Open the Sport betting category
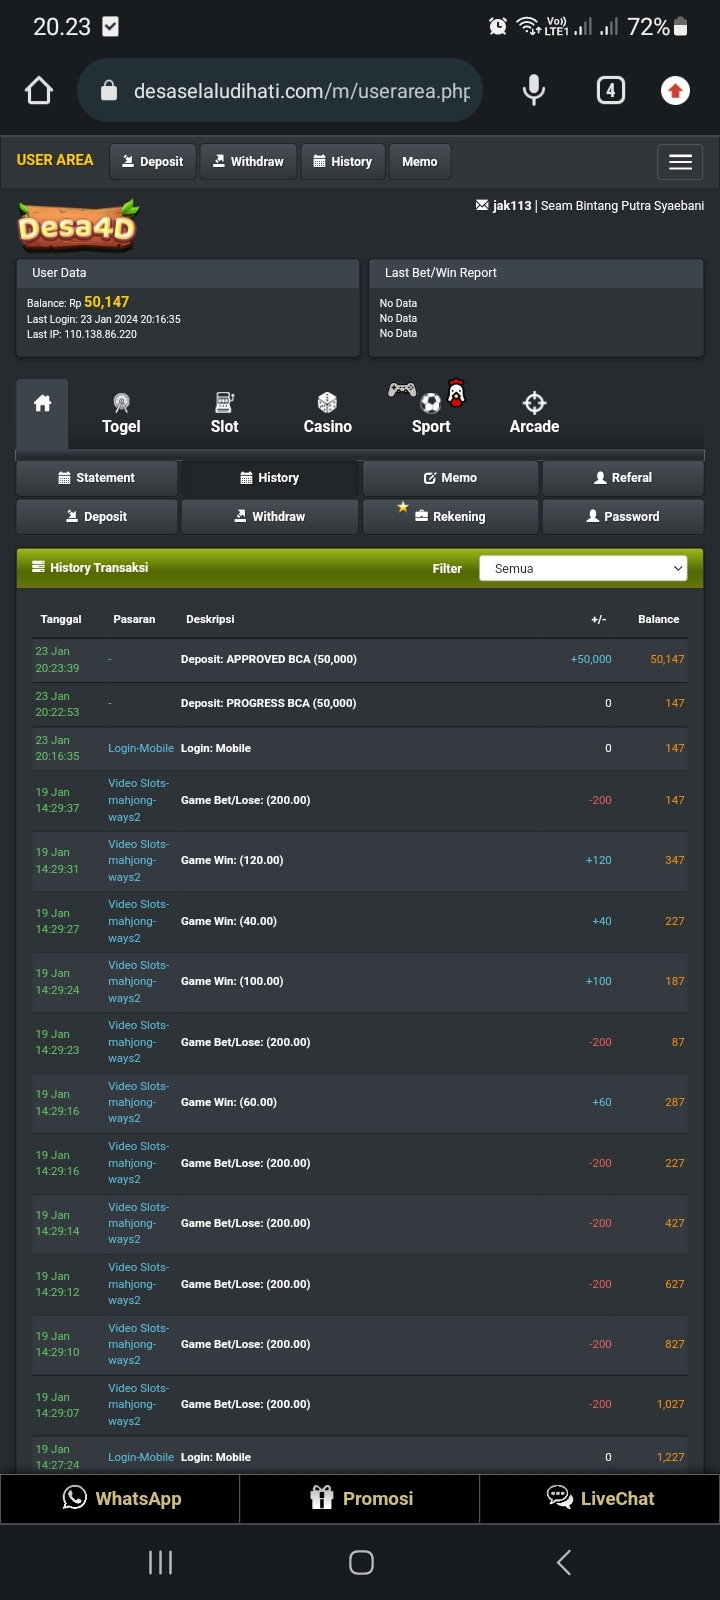720x1600 pixels. tap(431, 413)
